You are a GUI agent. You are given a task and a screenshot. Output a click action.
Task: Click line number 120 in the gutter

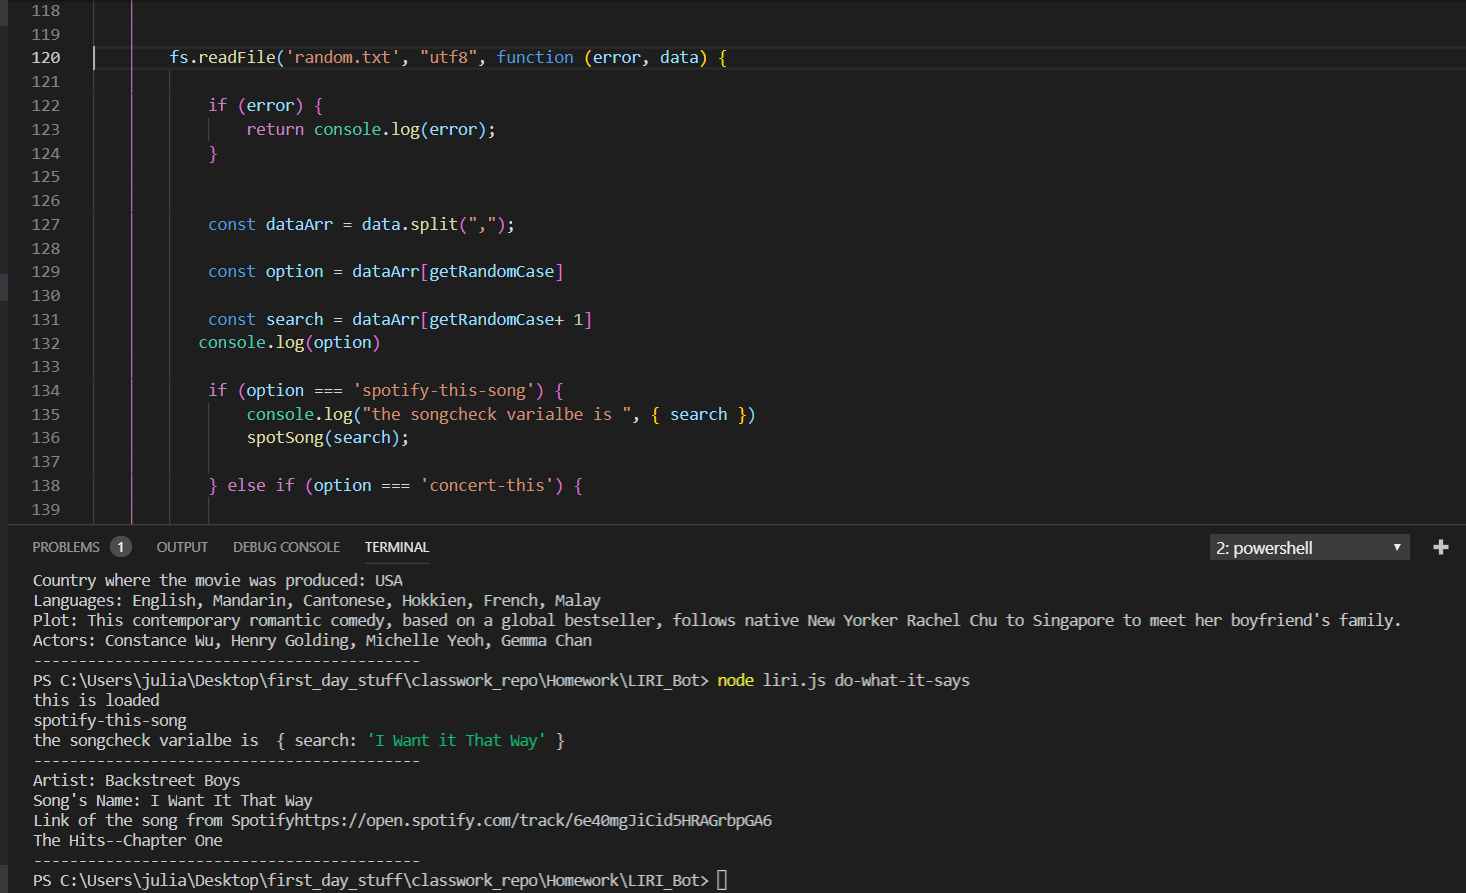(x=46, y=58)
